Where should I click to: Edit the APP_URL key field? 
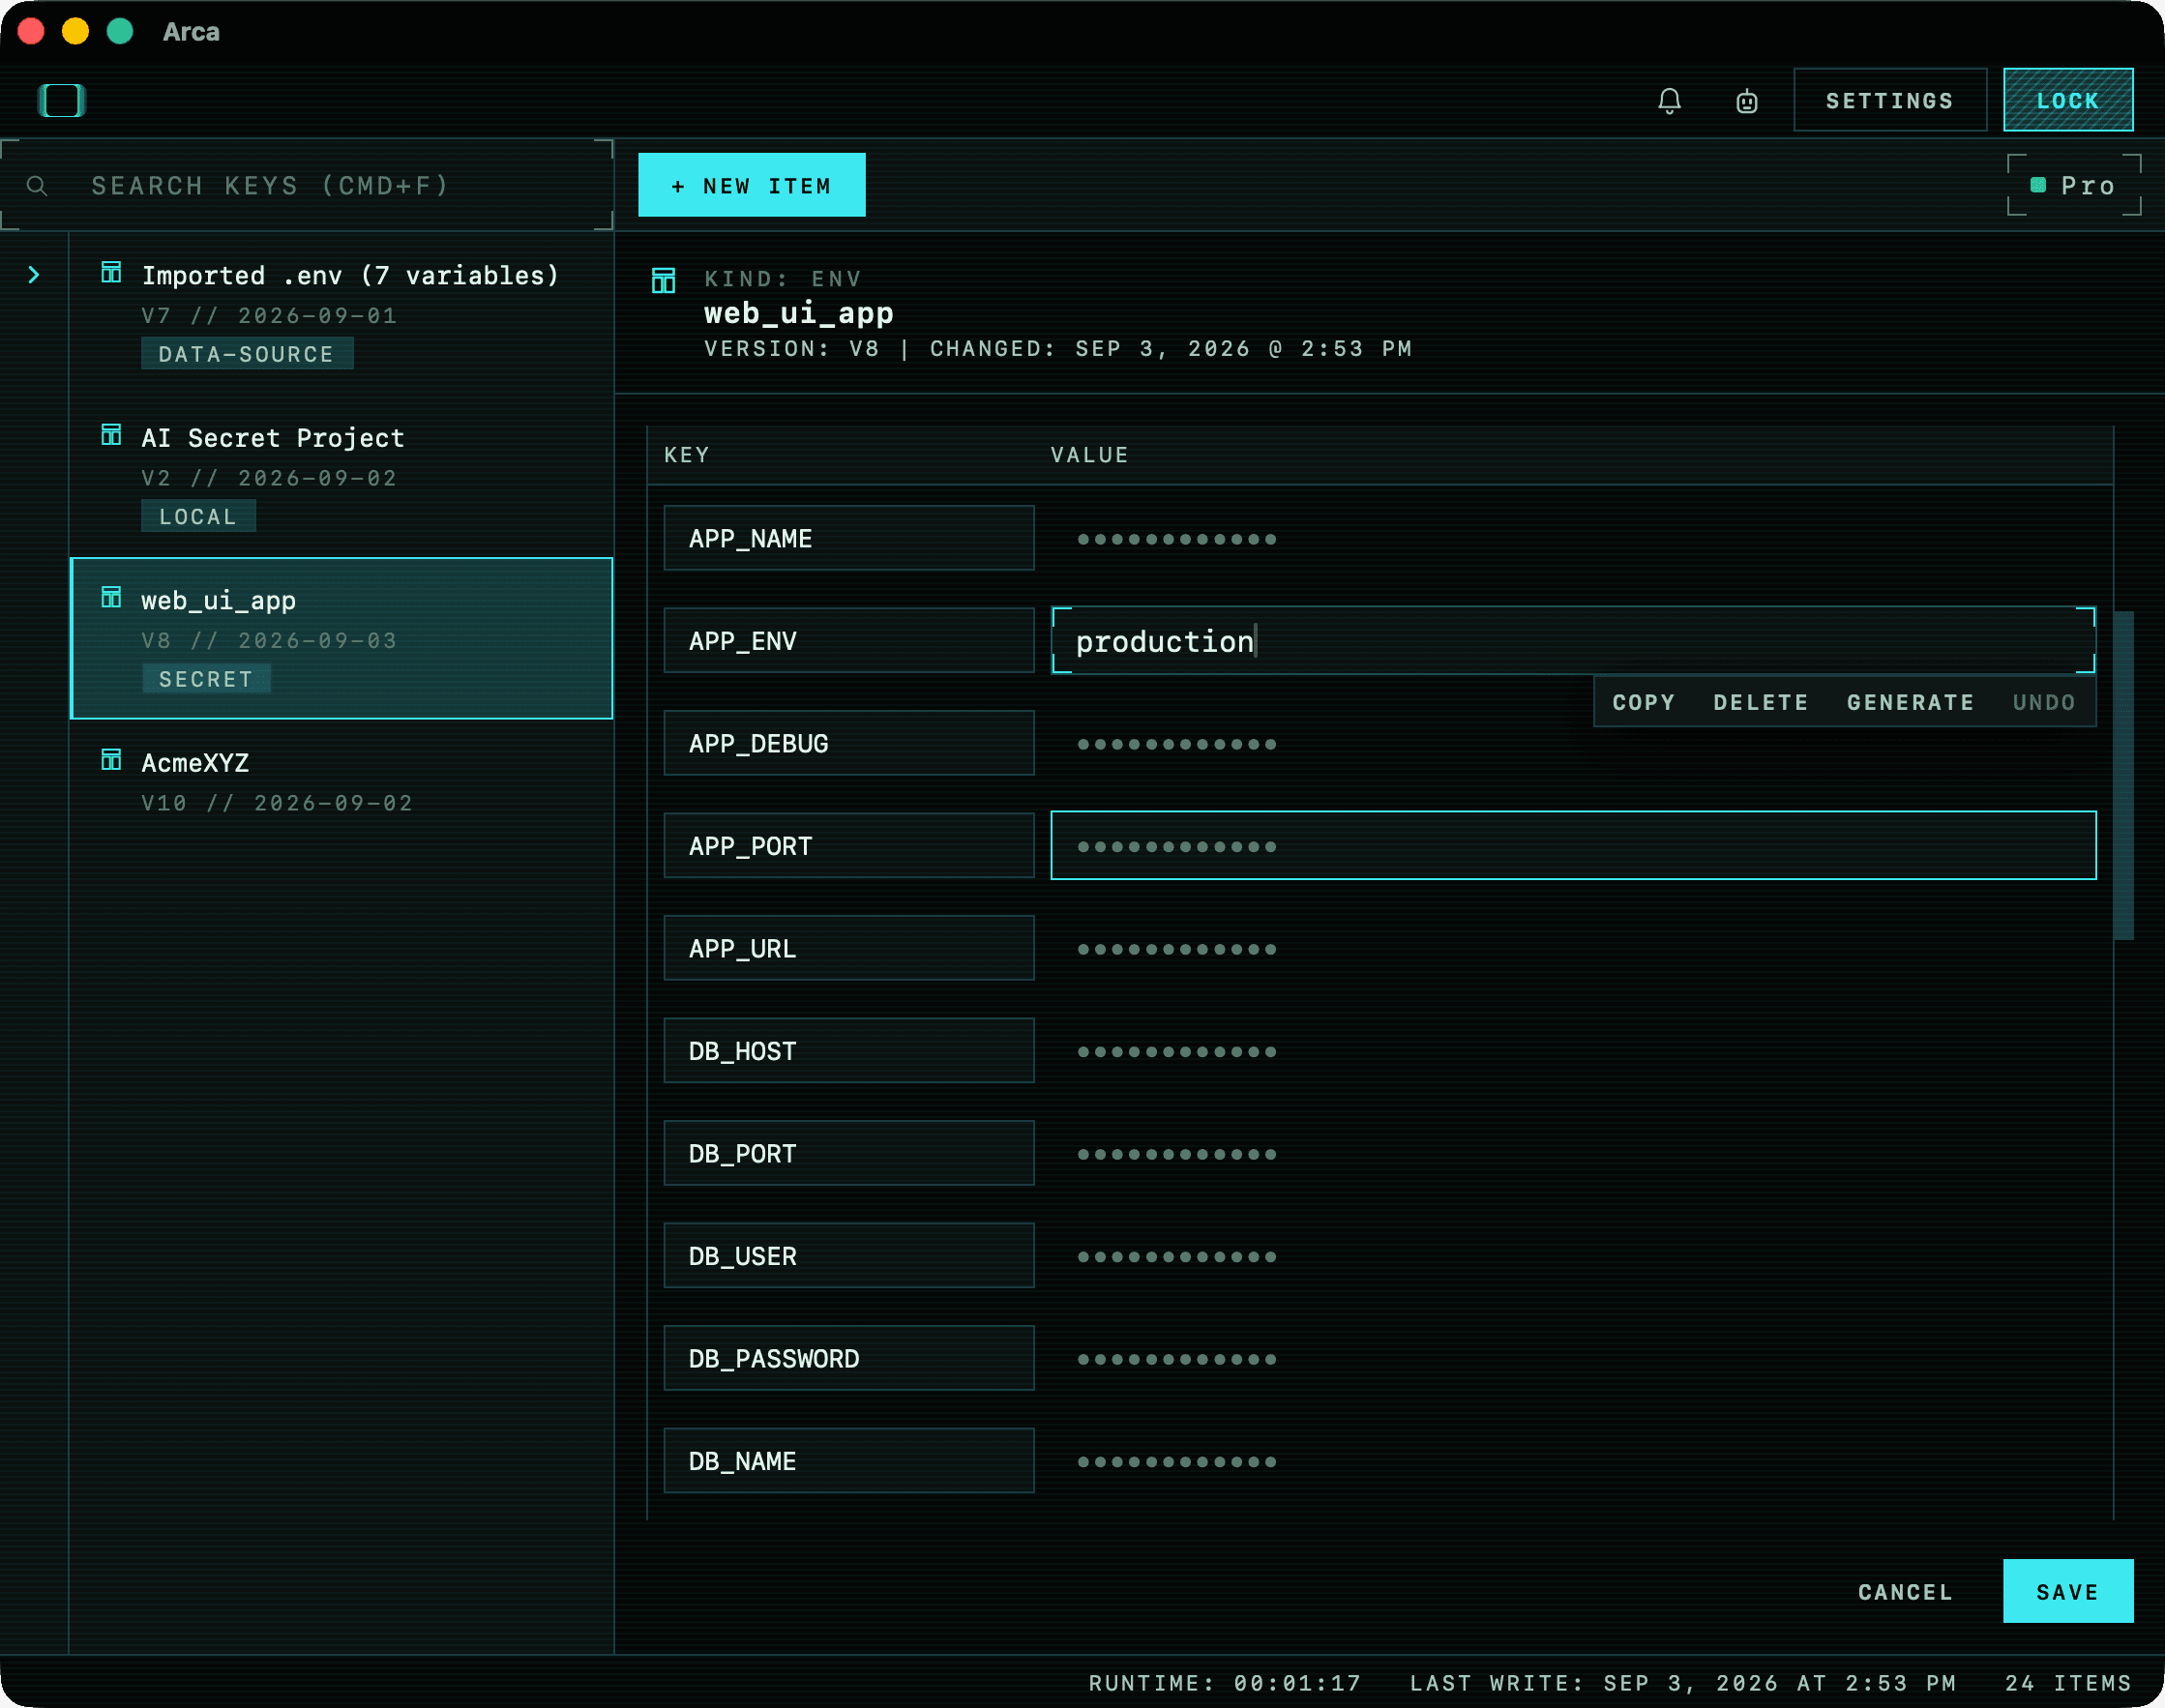[x=848, y=948]
